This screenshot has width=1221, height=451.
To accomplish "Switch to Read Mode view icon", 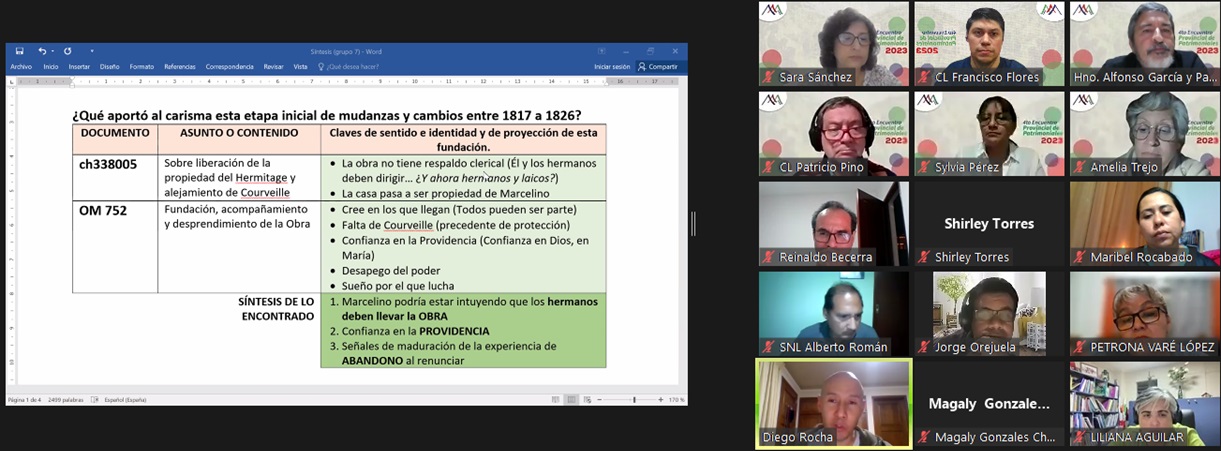I will click(x=555, y=399).
